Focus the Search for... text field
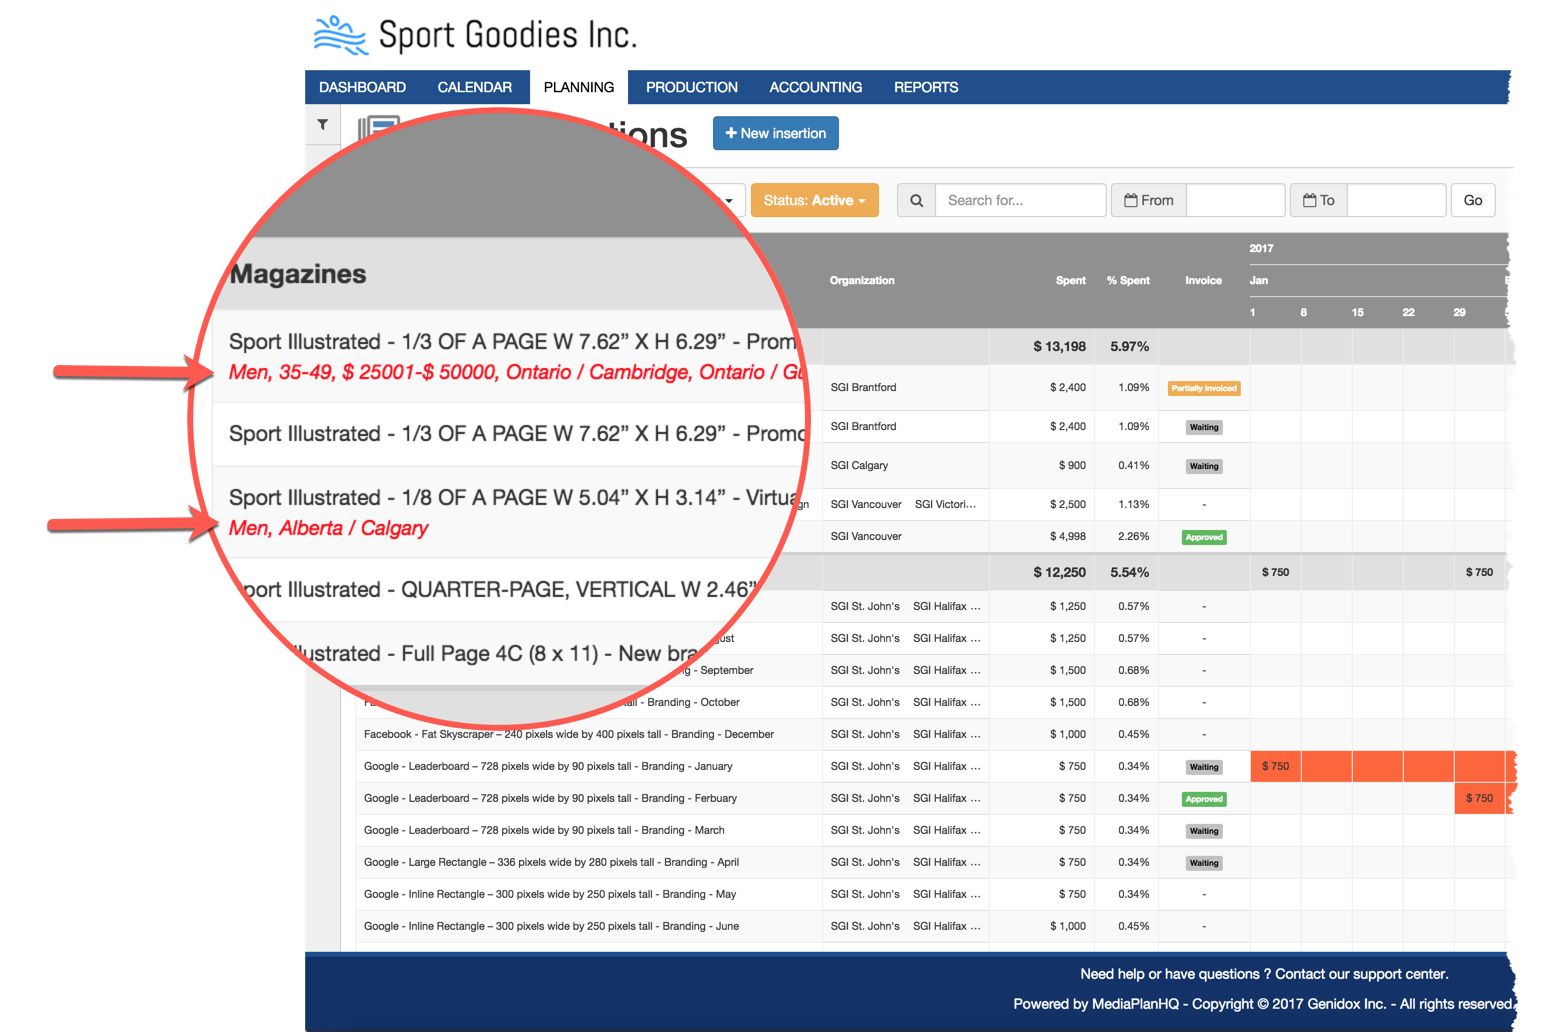 (1020, 200)
